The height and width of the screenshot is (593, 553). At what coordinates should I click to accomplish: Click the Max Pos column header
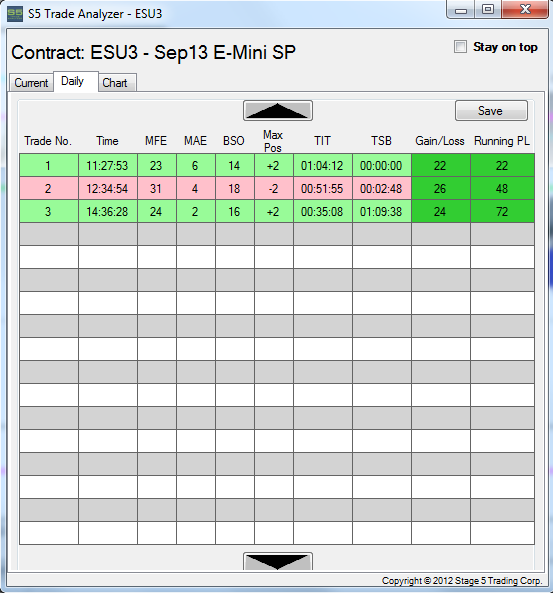[273, 141]
